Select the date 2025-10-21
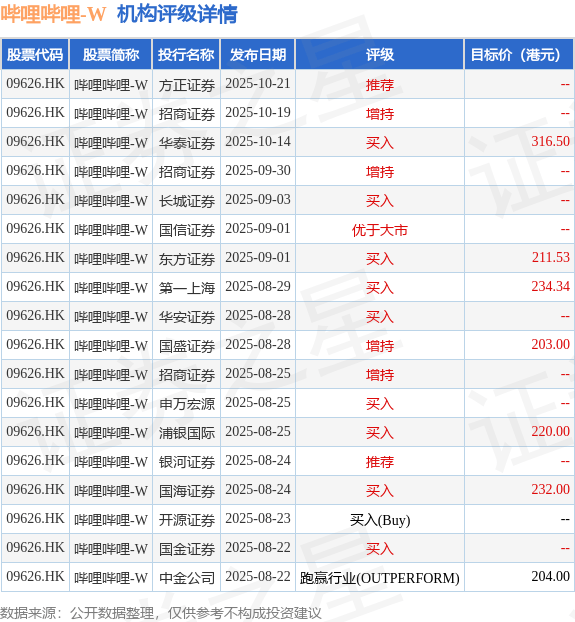This screenshot has width=575, height=622. (x=258, y=84)
